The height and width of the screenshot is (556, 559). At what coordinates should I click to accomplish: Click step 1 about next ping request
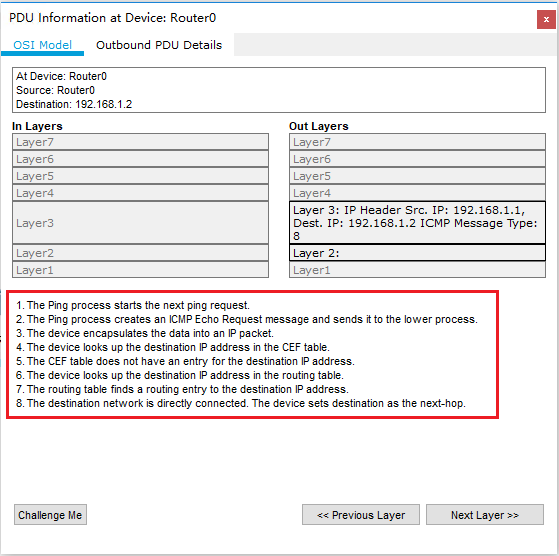(133, 305)
